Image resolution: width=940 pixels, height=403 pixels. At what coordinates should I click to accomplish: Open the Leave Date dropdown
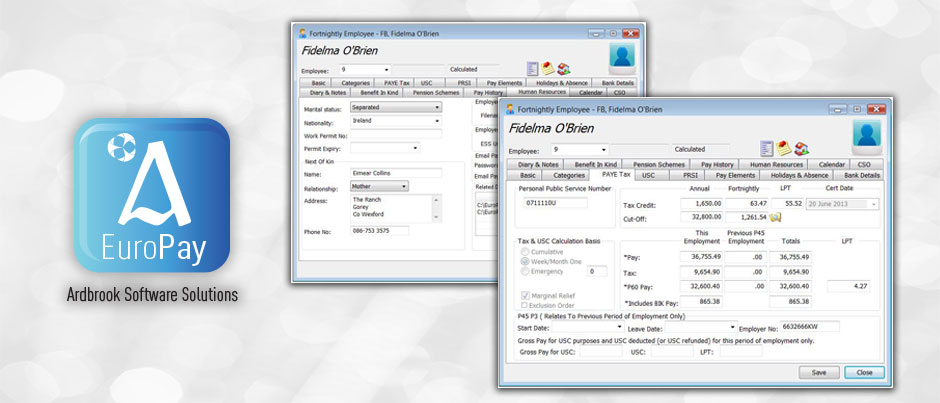pos(732,328)
